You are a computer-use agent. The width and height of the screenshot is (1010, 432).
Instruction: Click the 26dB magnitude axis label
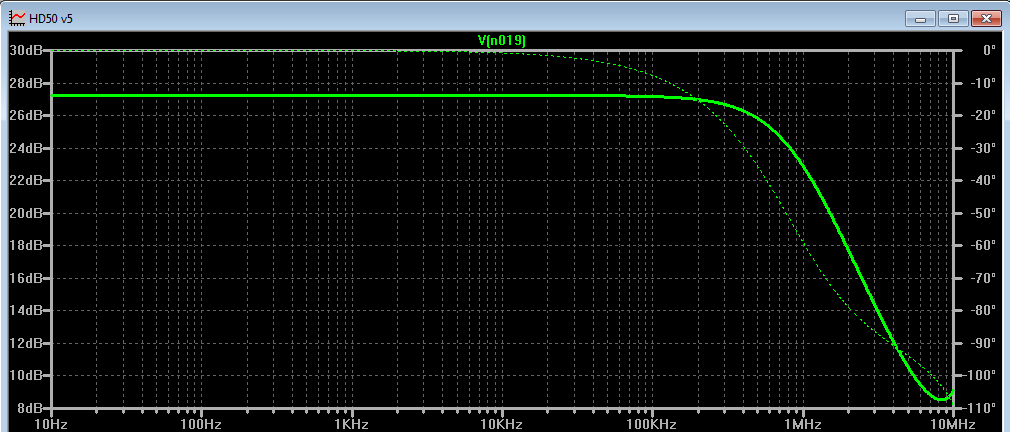[x=25, y=115]
